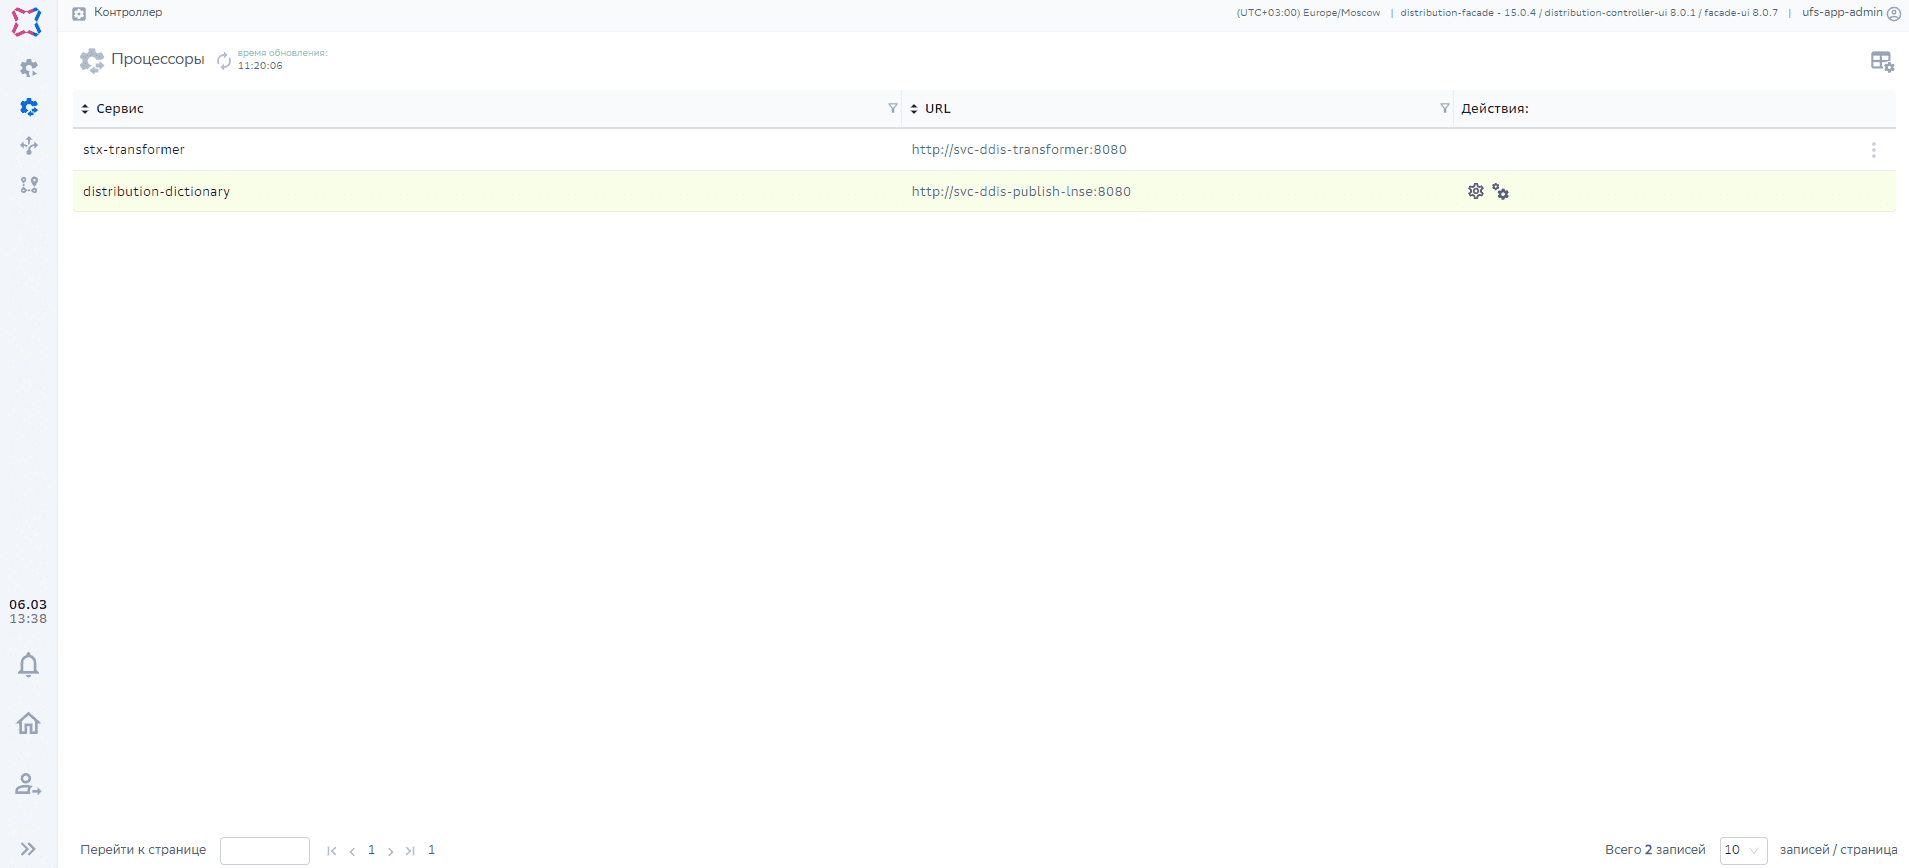The height and width of the screenshot is (868, 1909).
Task: Select the active blue gear sidebar icon
Action: 29,107
